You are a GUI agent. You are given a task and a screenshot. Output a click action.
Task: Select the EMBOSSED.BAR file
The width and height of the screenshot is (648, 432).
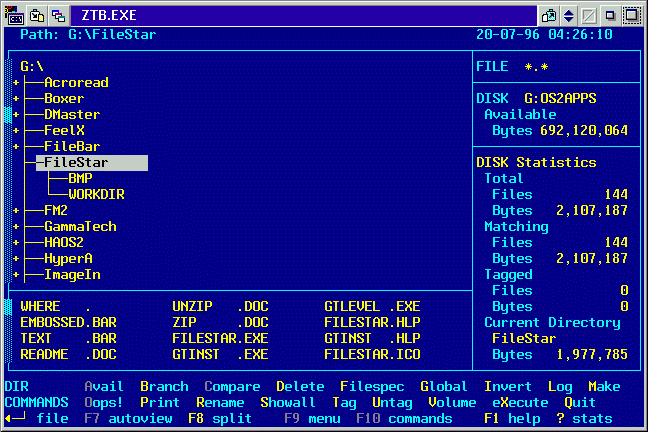(x=69, y=322)
